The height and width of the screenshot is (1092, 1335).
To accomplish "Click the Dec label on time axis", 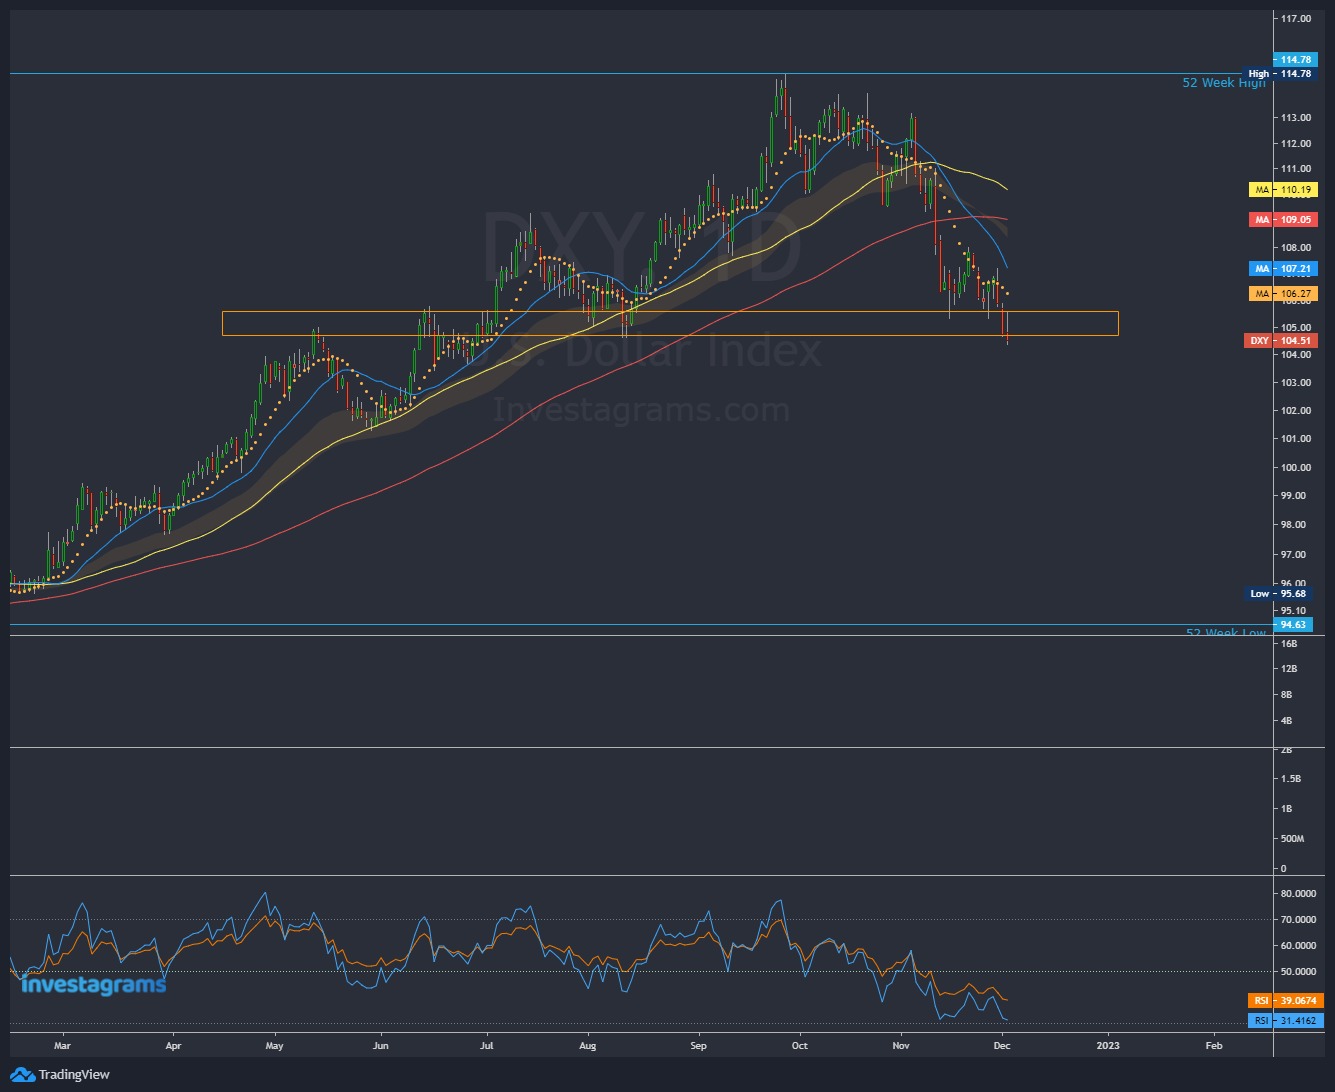I will 1002,1045.
